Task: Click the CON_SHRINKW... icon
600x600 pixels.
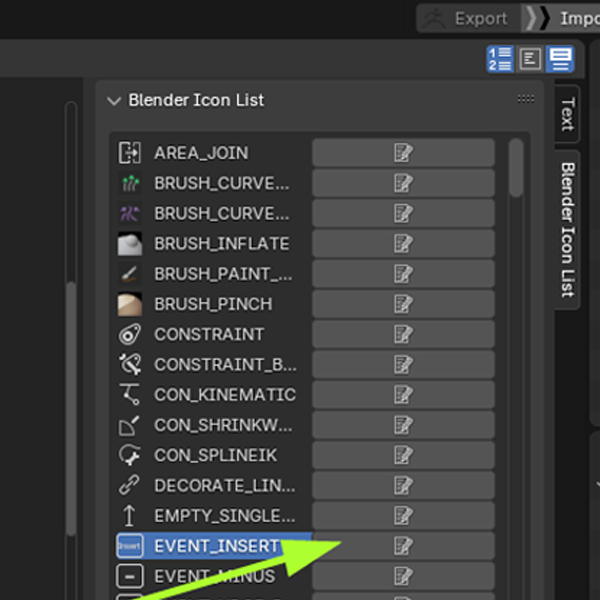Action: pyautogui.click(x=129, y=425)
